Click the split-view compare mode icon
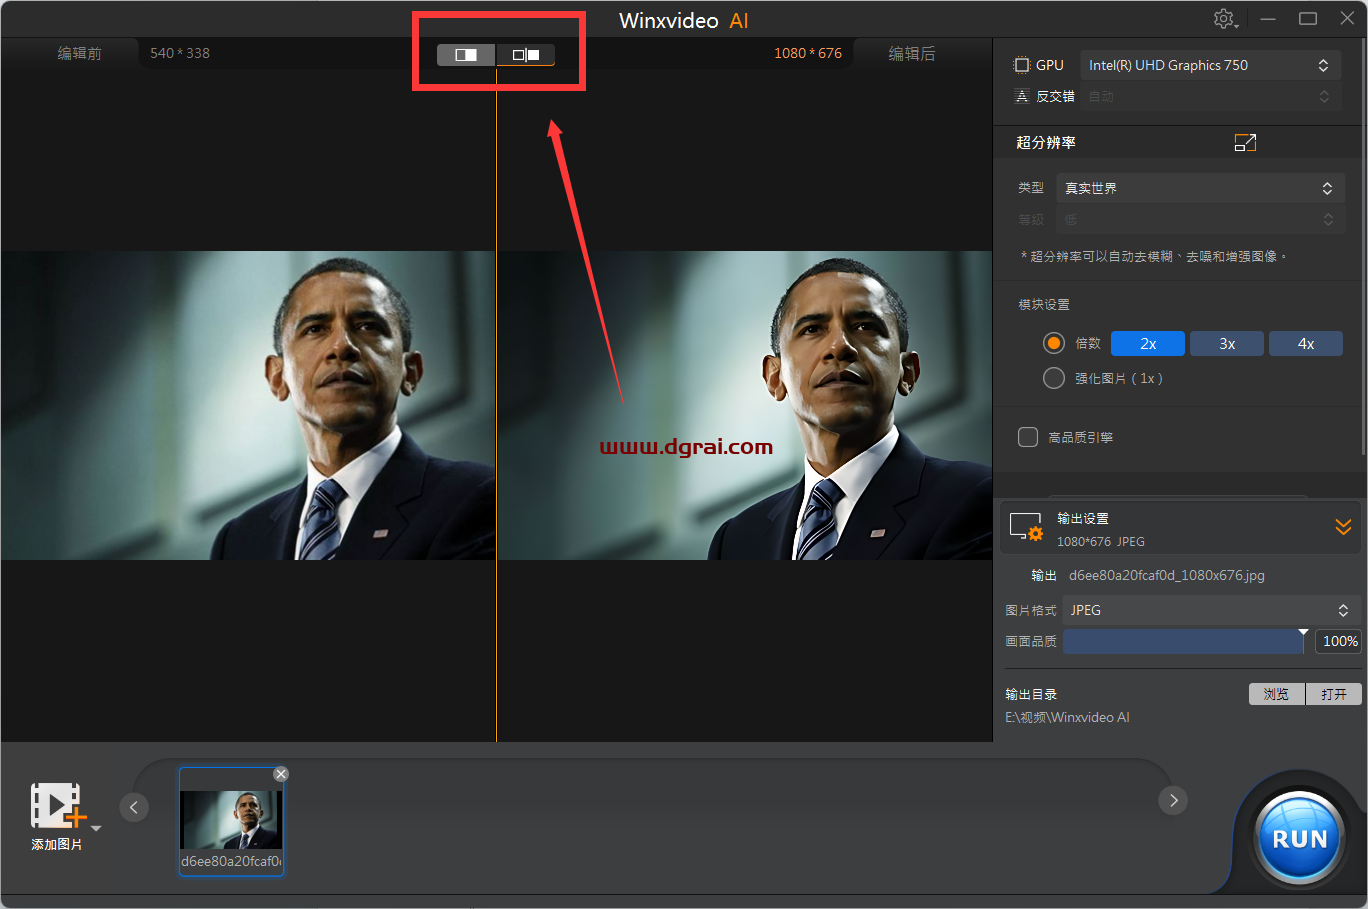Viewport: 1368px width, 909px height. (466, 55)
